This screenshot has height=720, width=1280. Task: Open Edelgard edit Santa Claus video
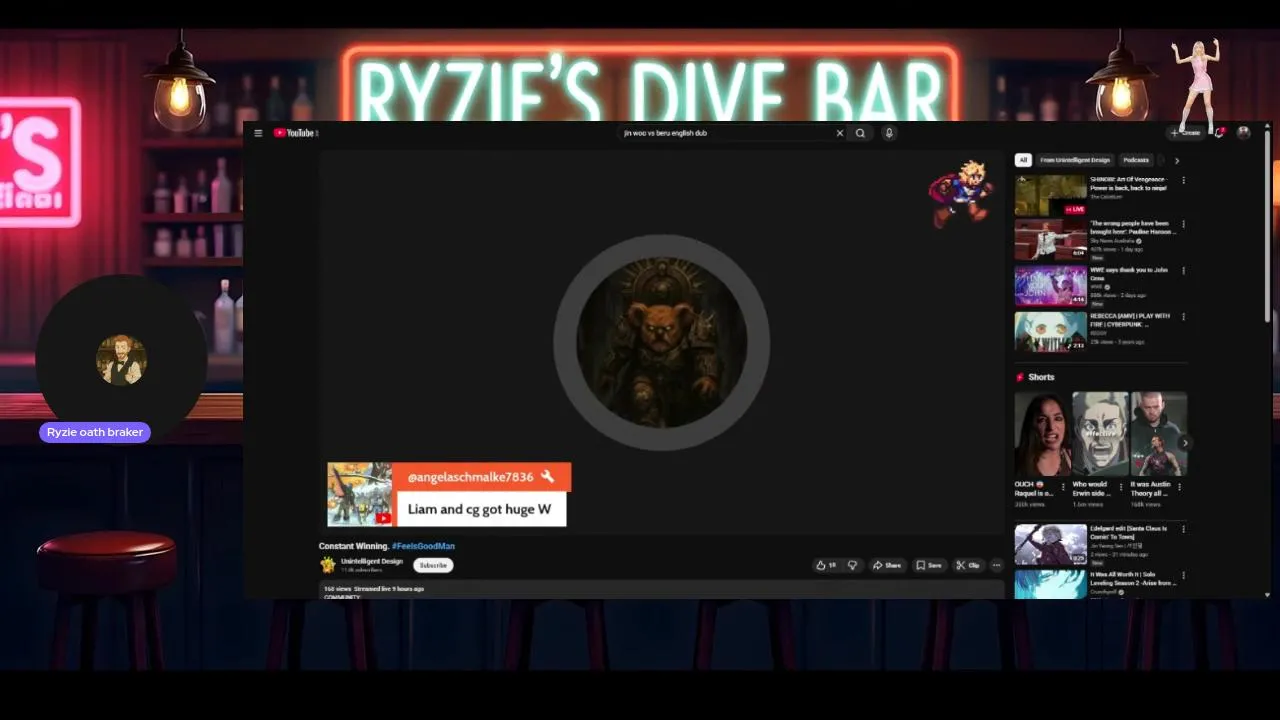[x=1050, y=544]
